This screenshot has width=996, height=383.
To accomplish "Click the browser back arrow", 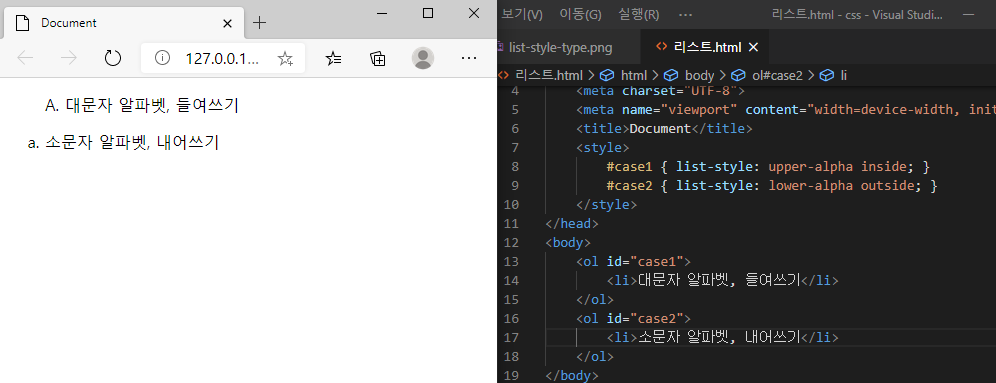I will (25, 58).
